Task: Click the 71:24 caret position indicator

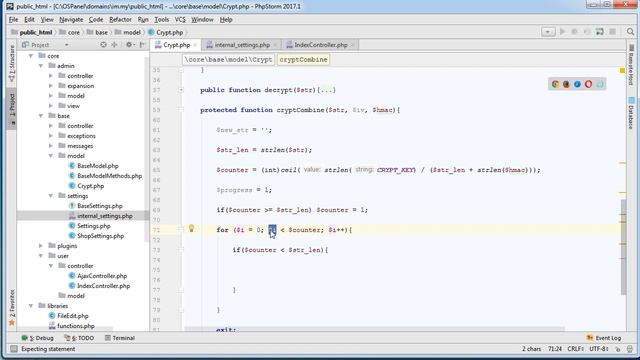Action: [555, 349]
